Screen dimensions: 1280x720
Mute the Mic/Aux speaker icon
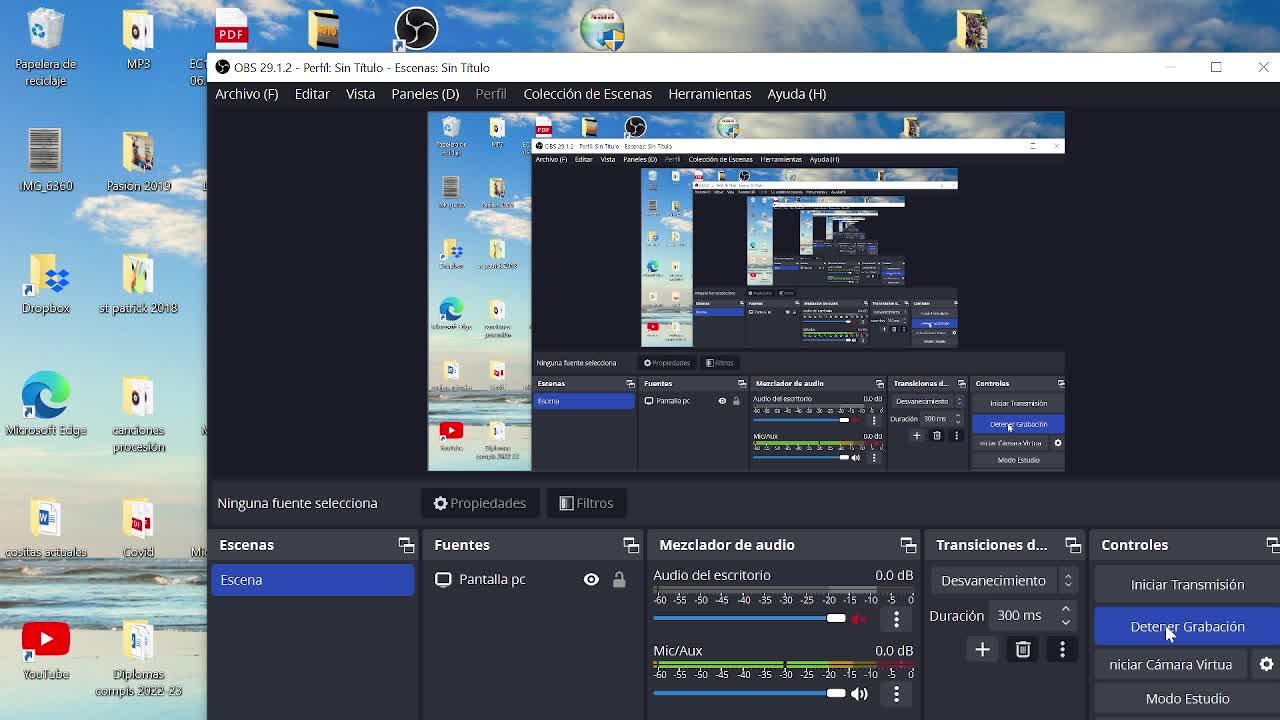[x=859, y=694]
